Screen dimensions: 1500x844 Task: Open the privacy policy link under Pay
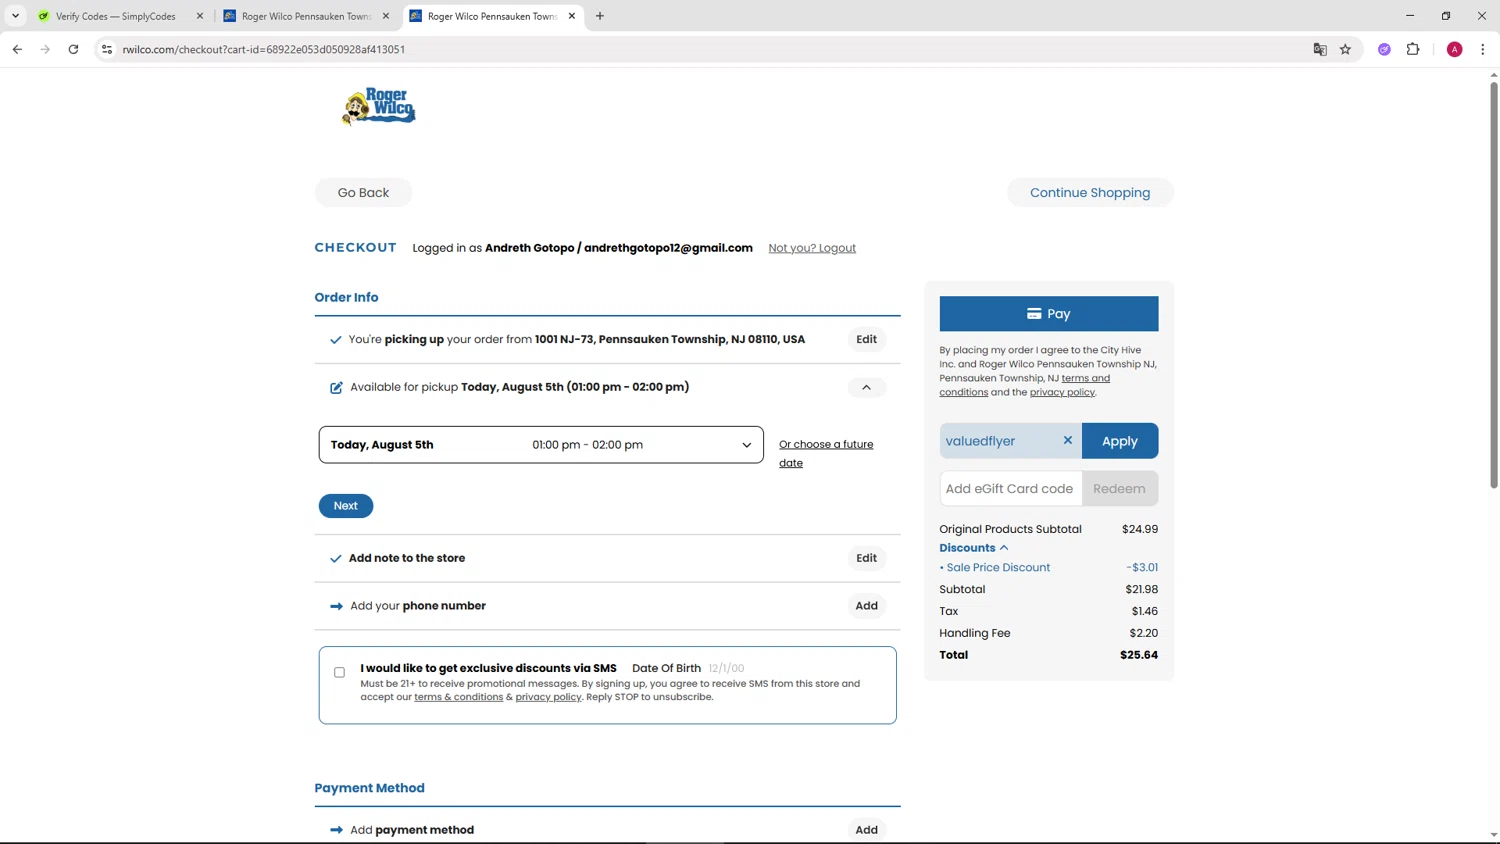click(1062, 392)
